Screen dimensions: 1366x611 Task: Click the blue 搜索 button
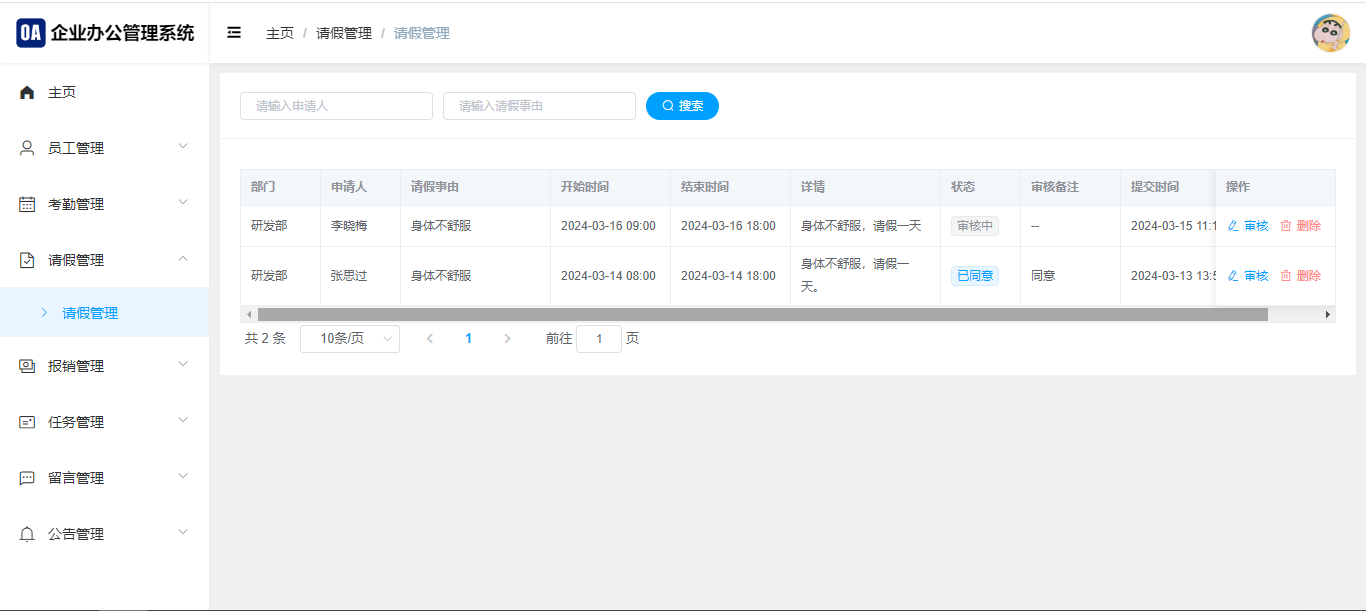coord(682,106)
